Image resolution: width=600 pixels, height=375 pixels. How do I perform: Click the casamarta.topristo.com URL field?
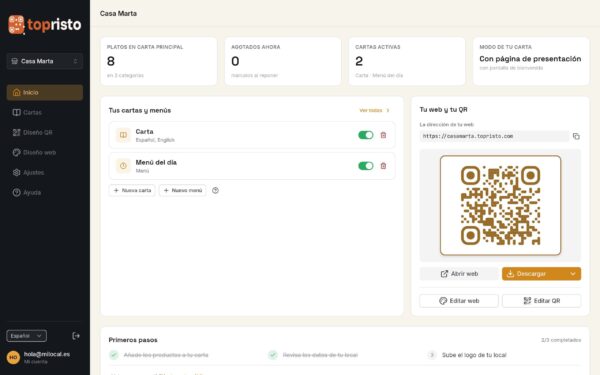[x=494, y=136]
